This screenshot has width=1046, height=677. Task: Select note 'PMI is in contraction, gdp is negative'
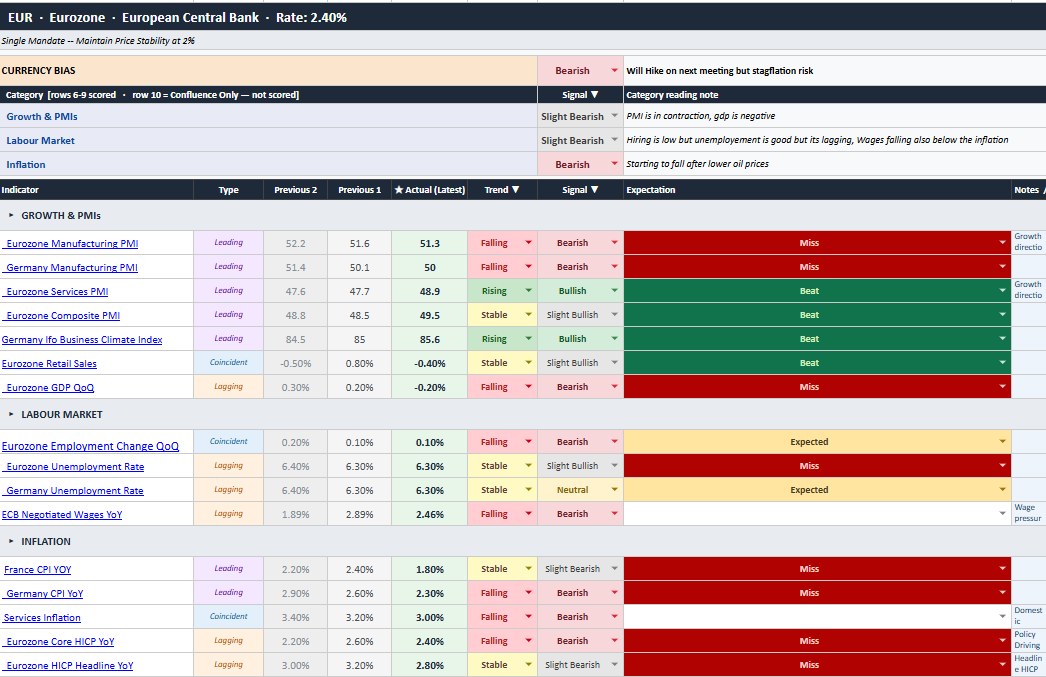[835, 116]
